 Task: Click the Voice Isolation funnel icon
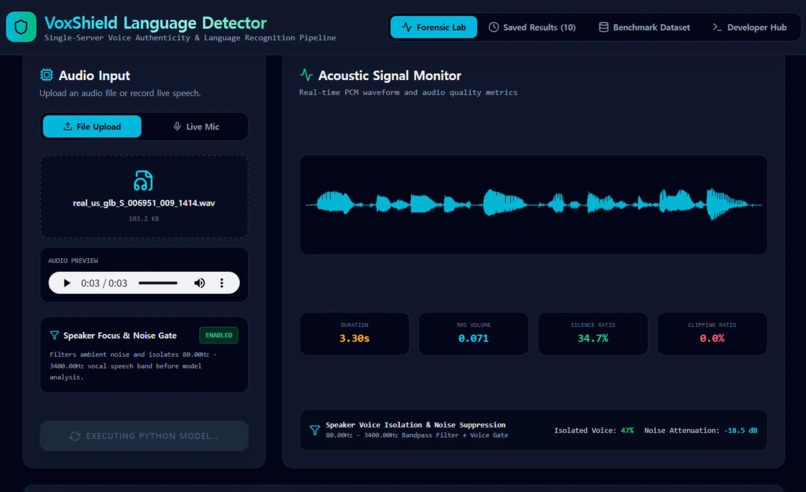(315, 430)
